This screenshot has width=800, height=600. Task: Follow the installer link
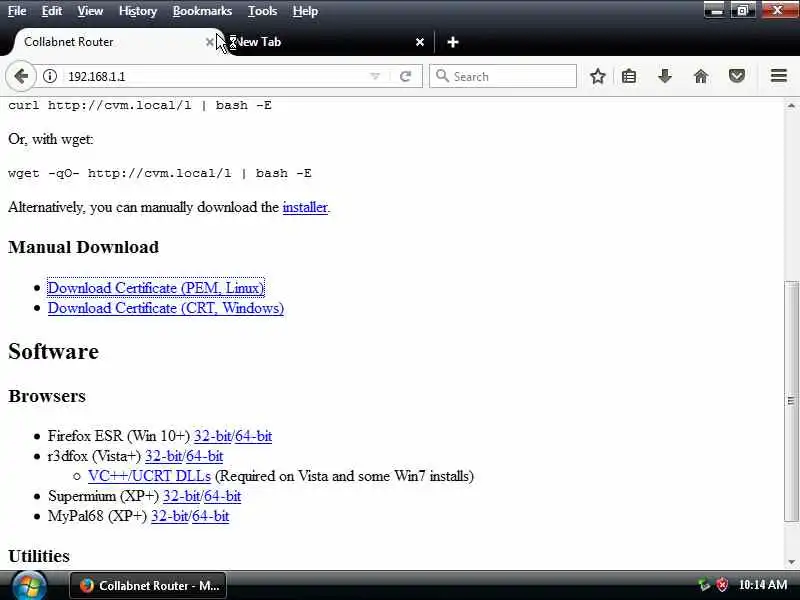pos(305,207)
